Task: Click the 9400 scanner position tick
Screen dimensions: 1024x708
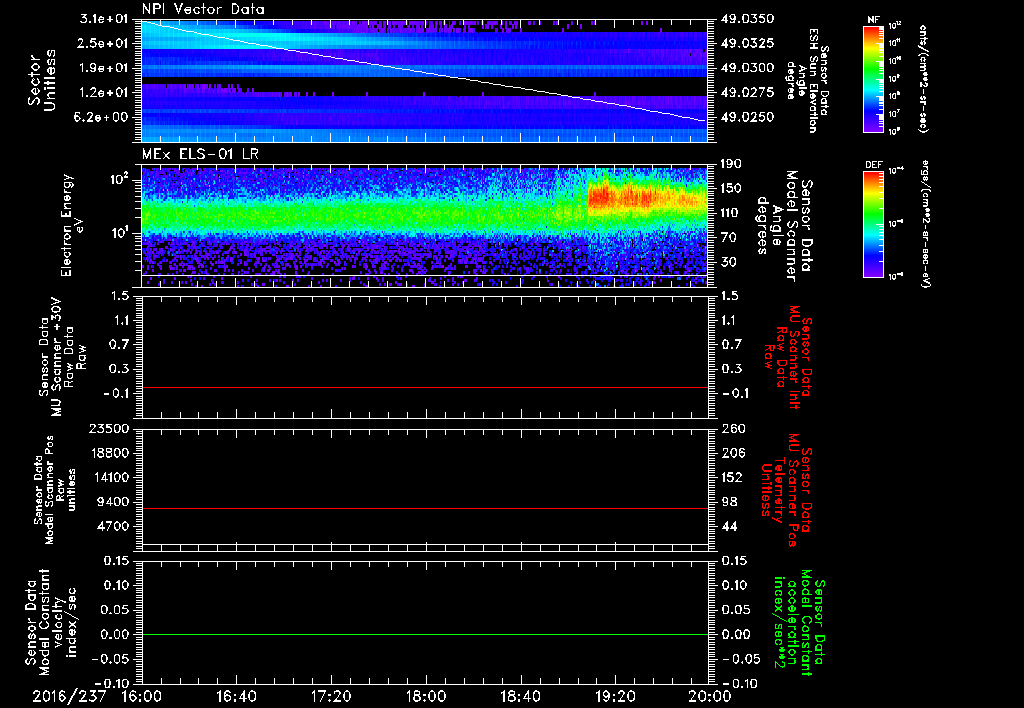Action: point(113,502)
